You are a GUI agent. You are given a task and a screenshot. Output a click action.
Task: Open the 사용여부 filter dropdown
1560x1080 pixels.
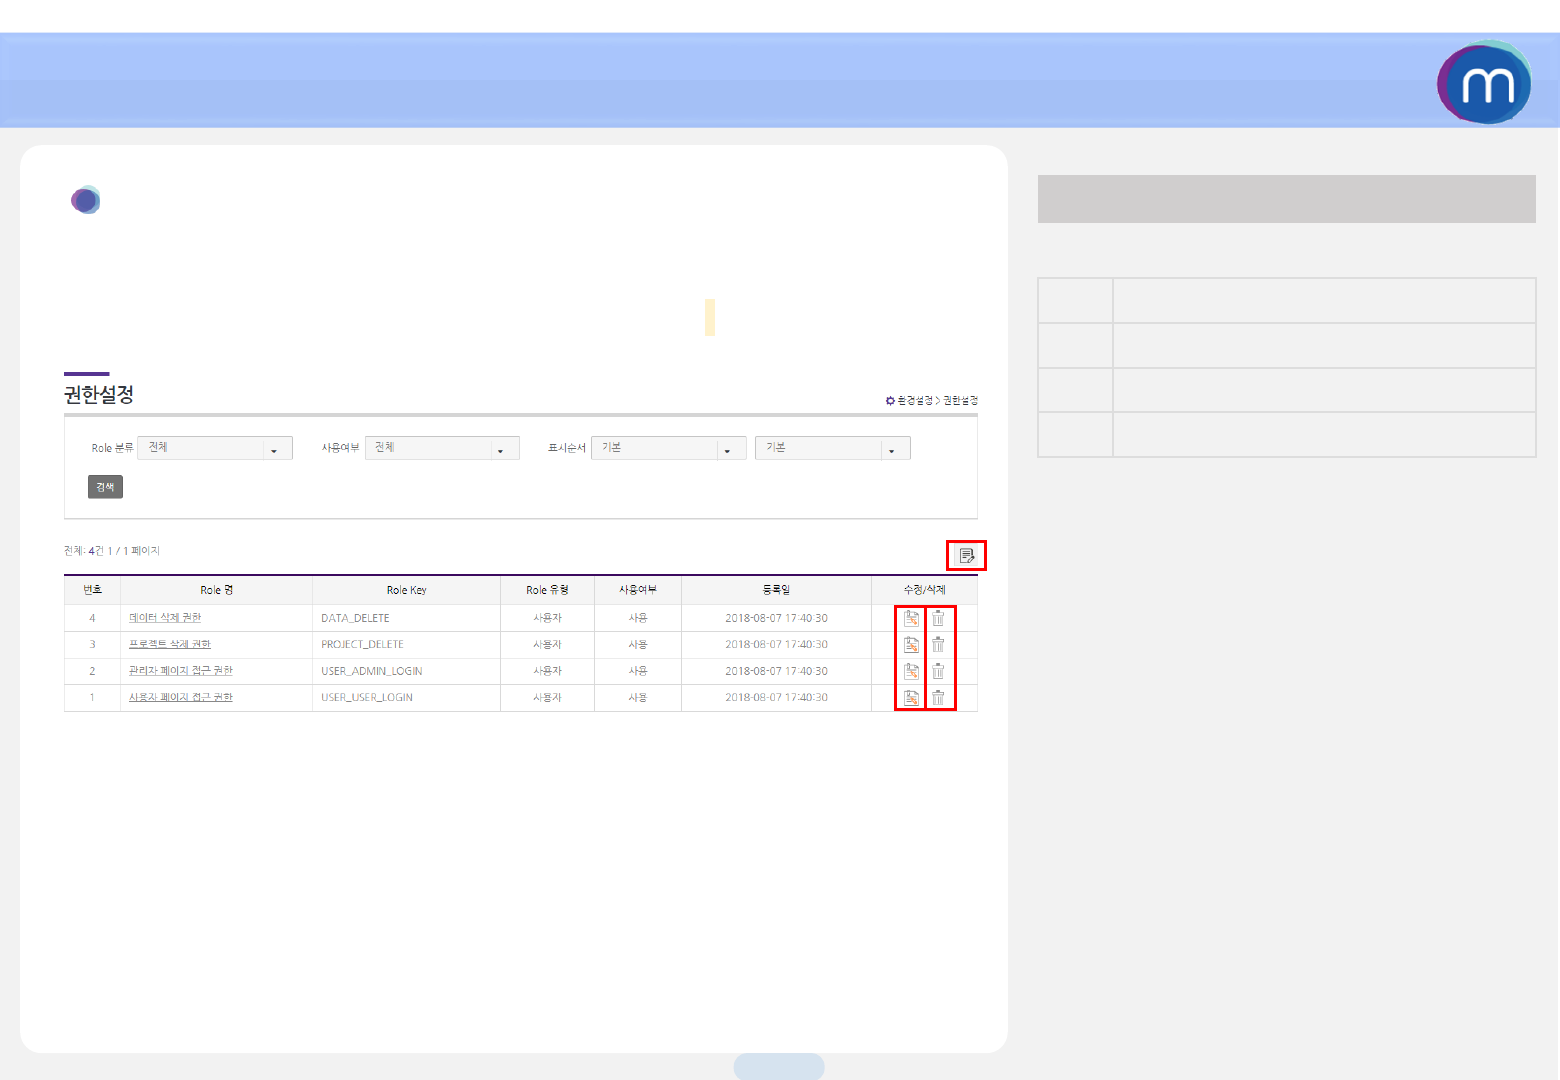pyautogui.click(x=442, y=448)
